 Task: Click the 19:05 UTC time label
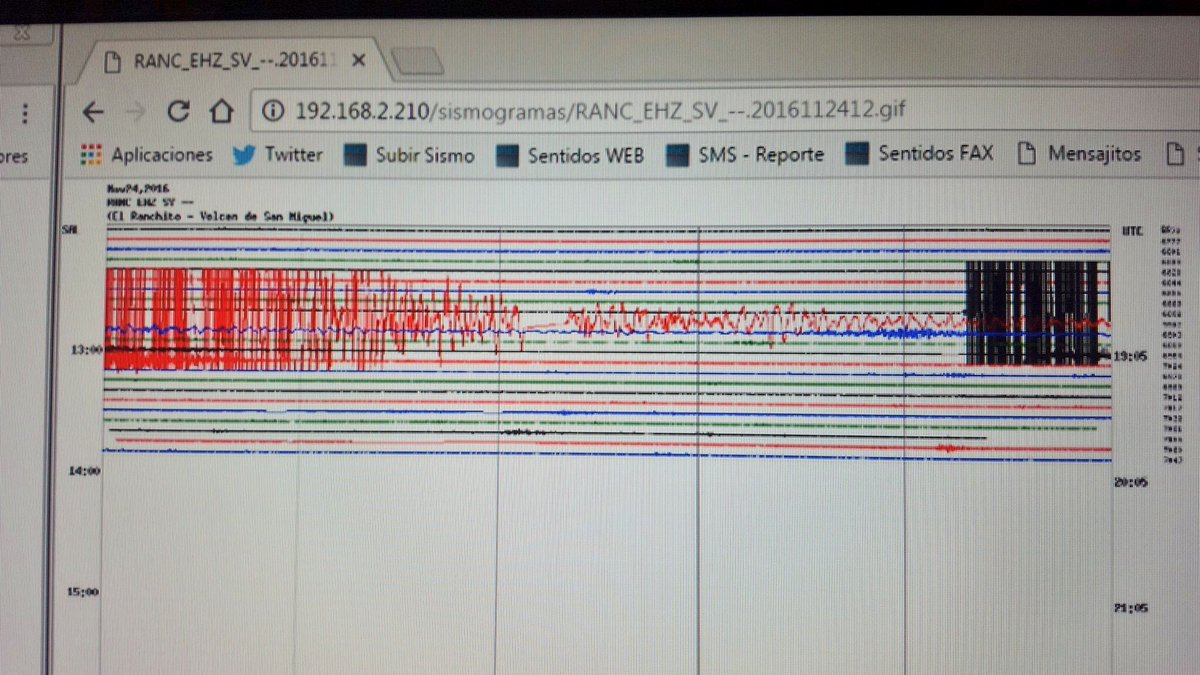click(x=1131, y=354)
